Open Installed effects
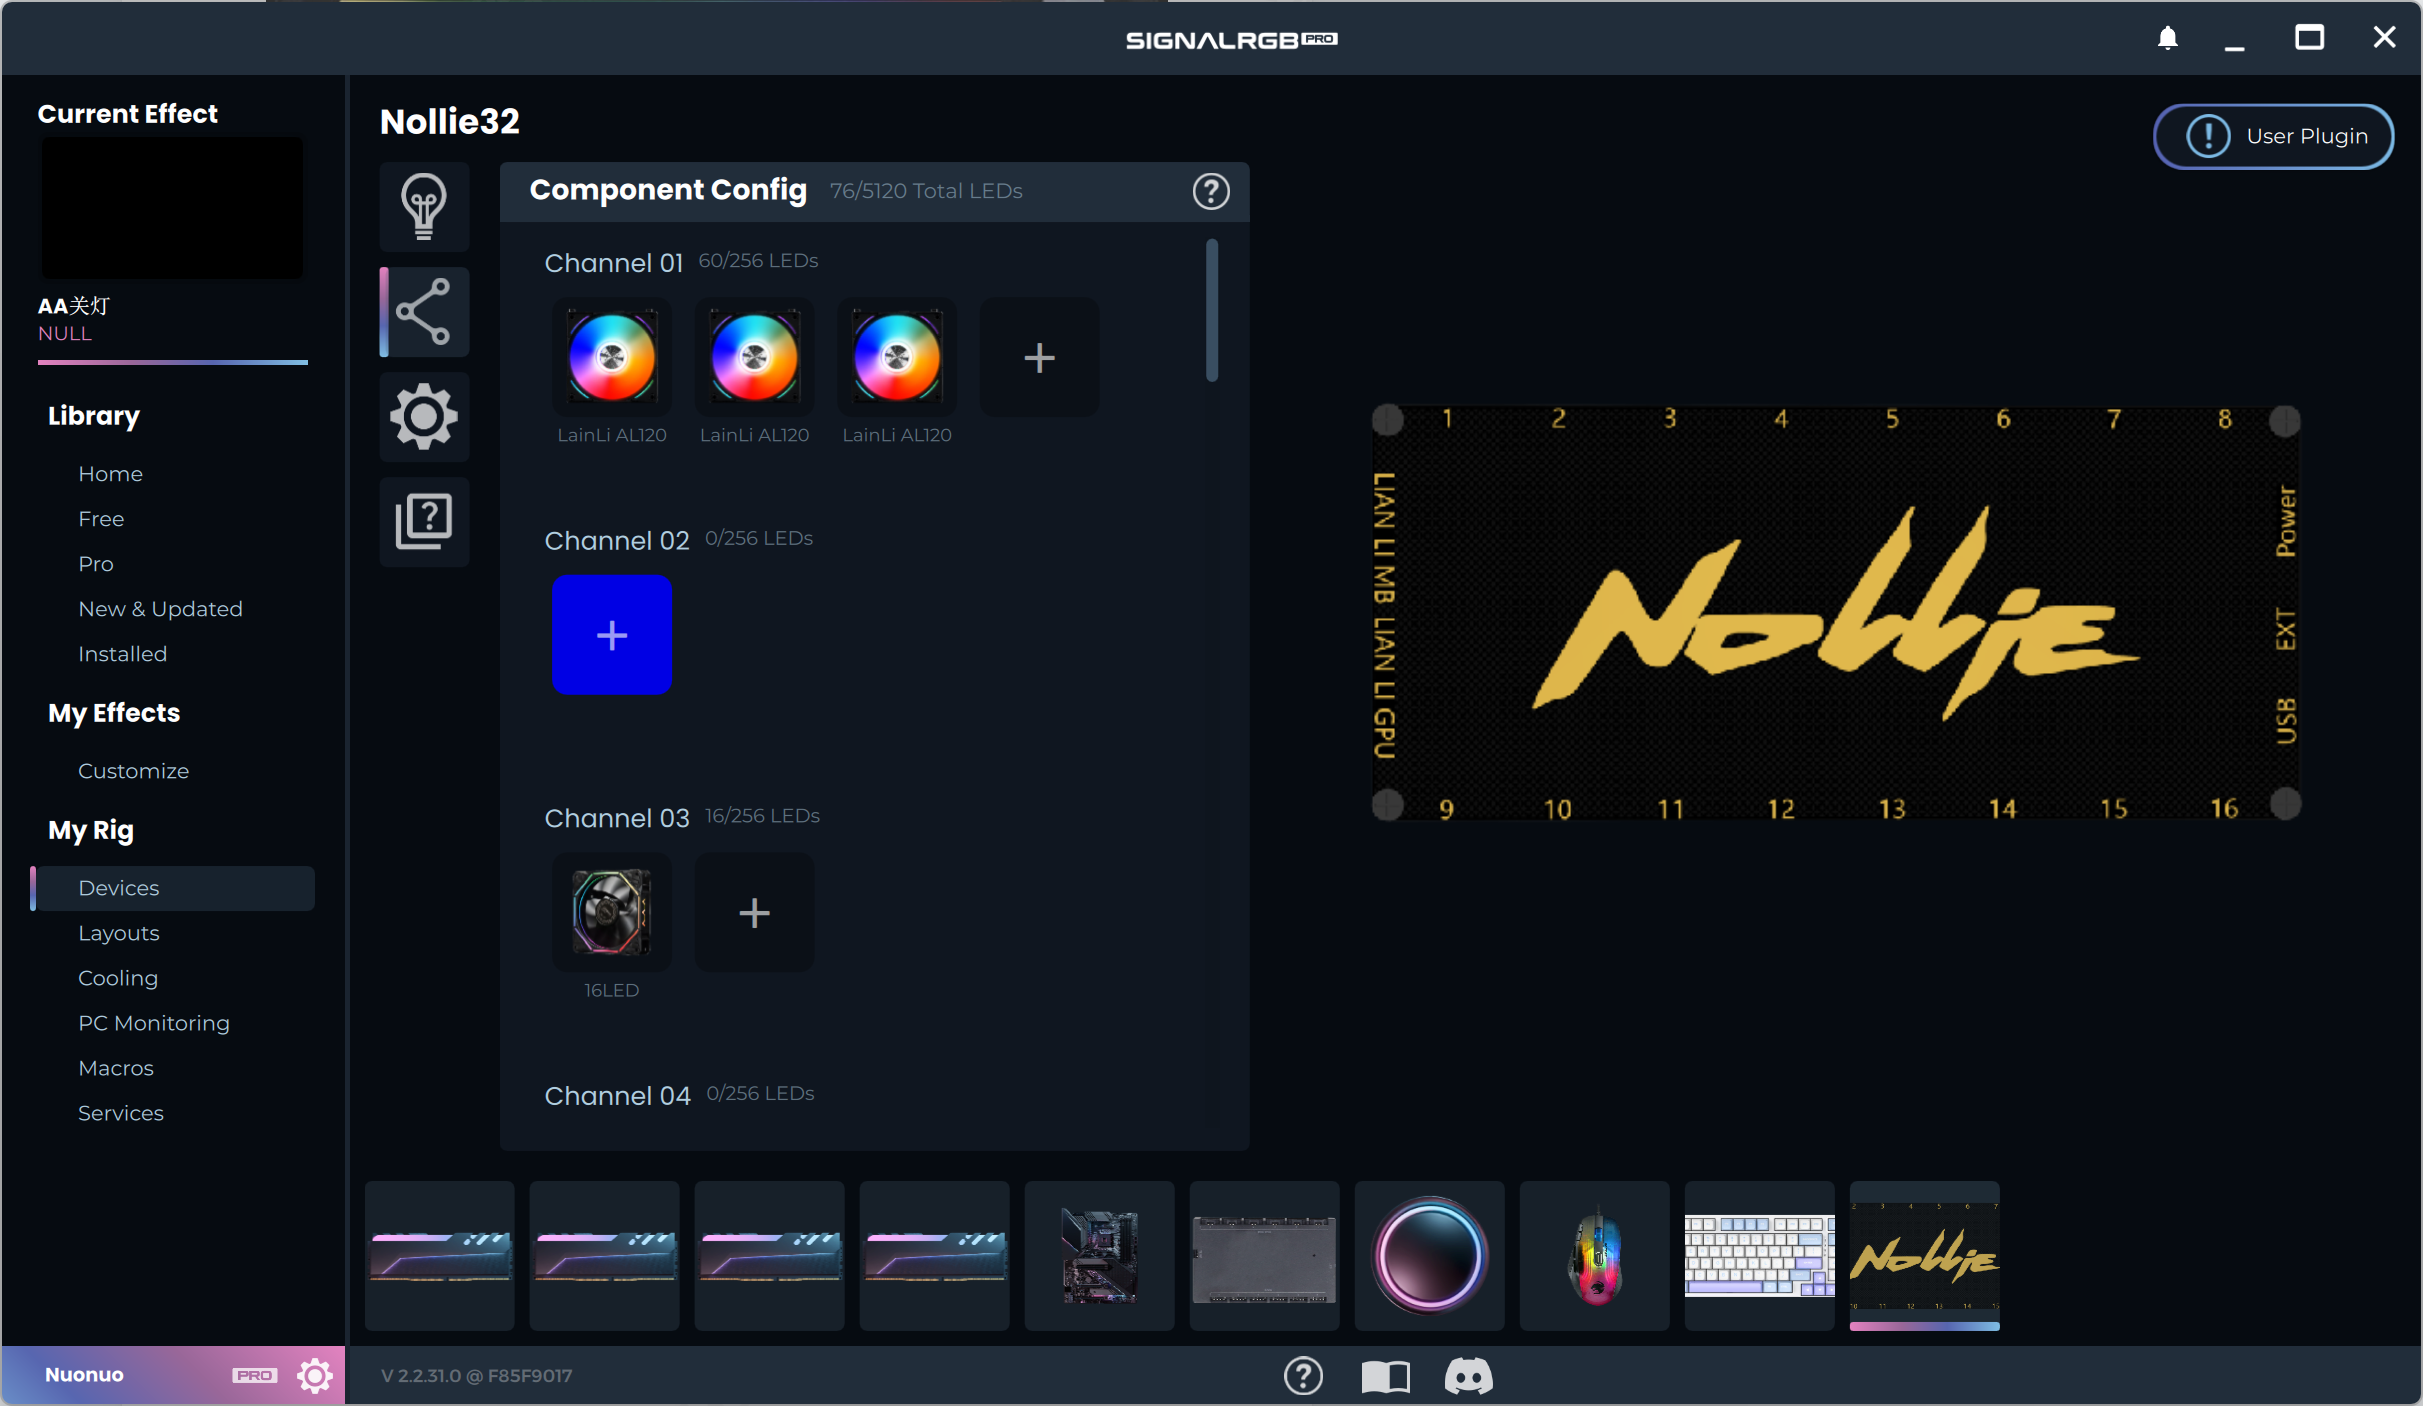This screenshot has height=1406, width=2423. 122,654
